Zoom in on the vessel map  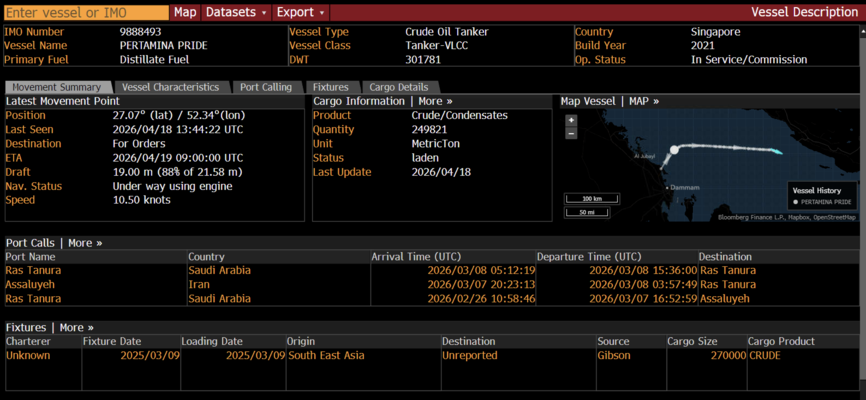click(x=571, y=121)
